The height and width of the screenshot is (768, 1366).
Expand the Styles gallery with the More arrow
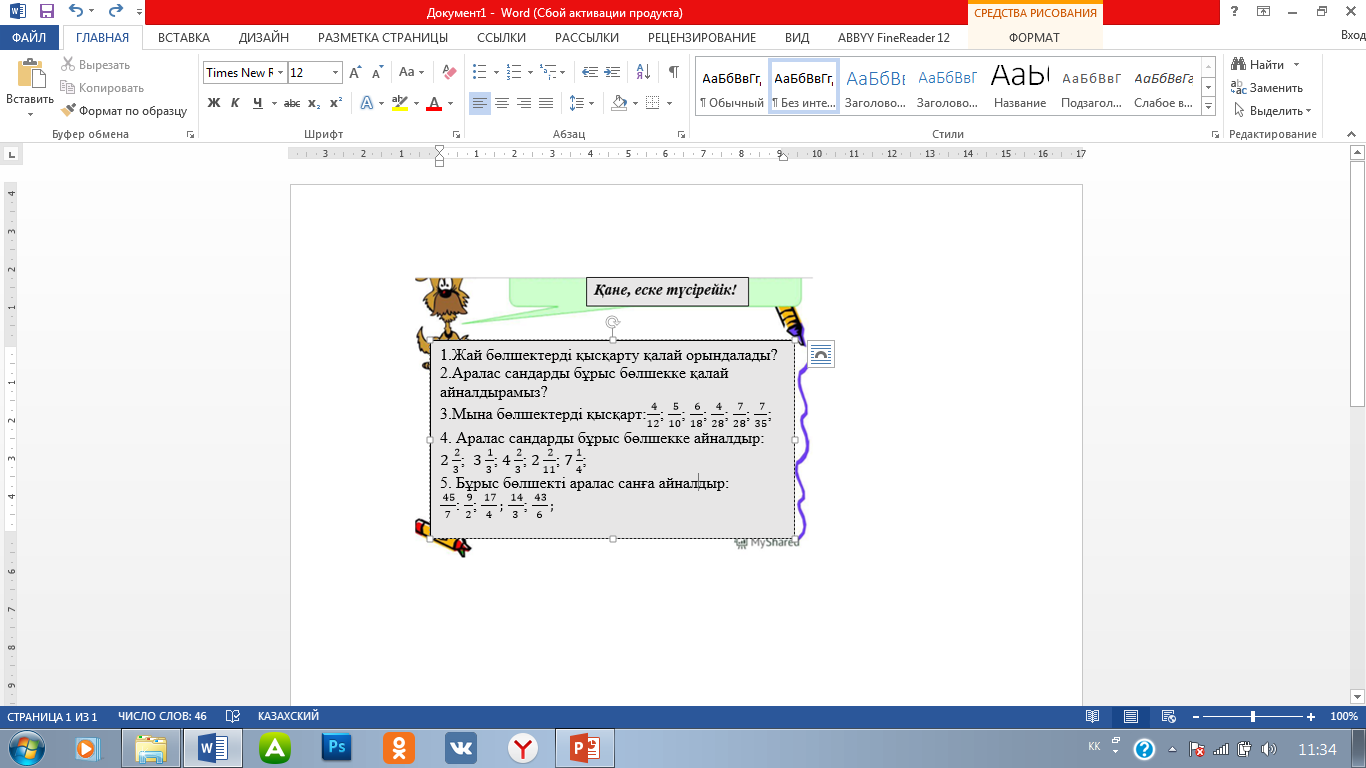(1209, 107)
